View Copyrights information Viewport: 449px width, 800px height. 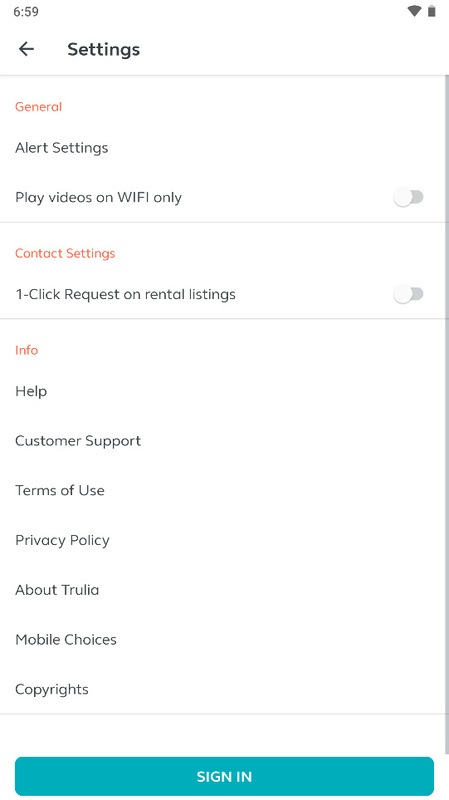[223, 689]
